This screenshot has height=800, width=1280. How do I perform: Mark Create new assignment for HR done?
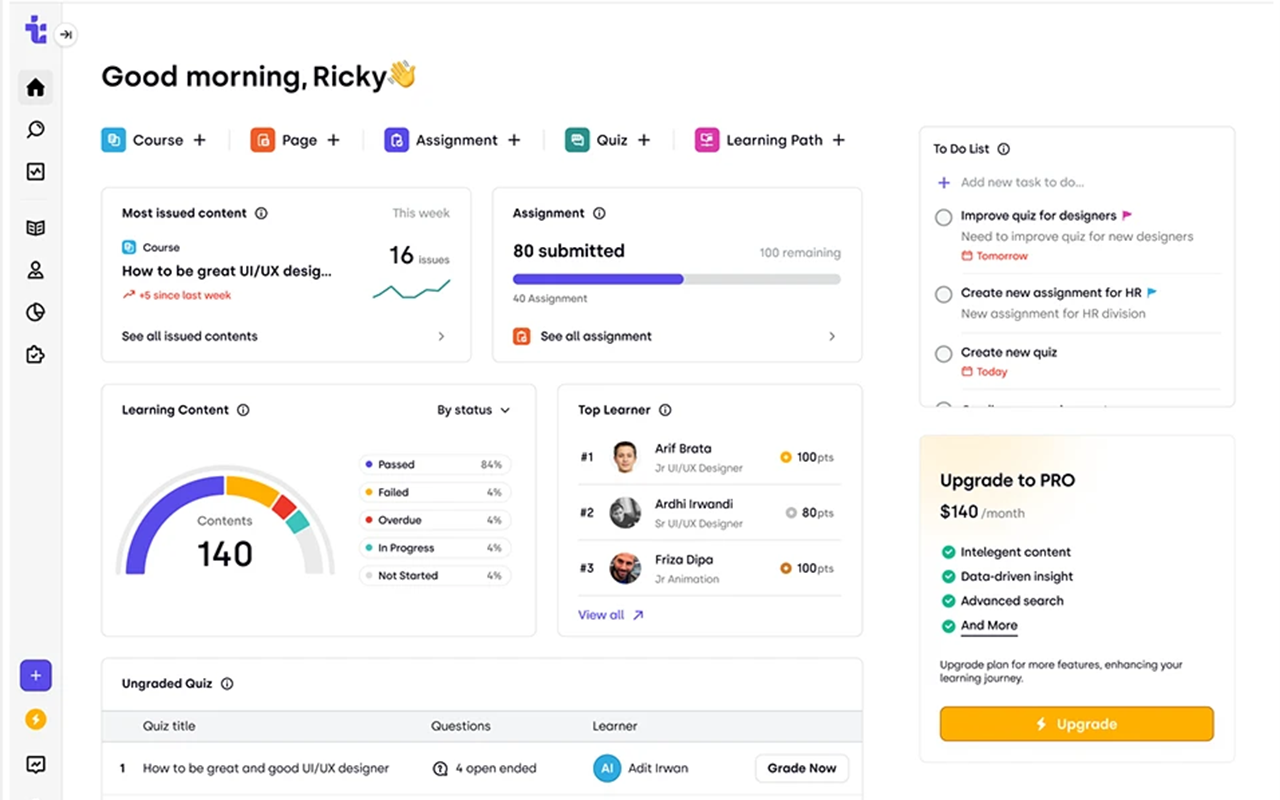tap(943, 294)
